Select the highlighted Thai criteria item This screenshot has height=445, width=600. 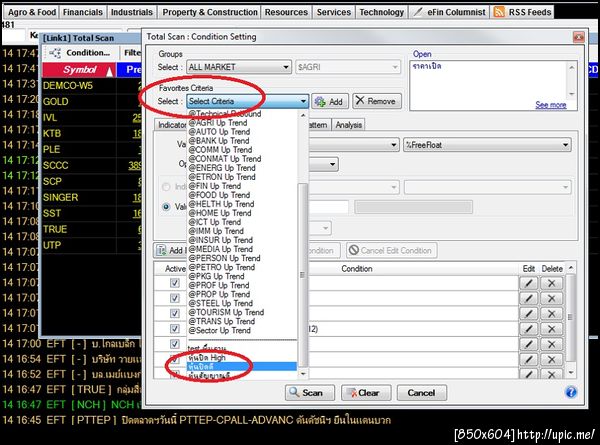(242, 367)
